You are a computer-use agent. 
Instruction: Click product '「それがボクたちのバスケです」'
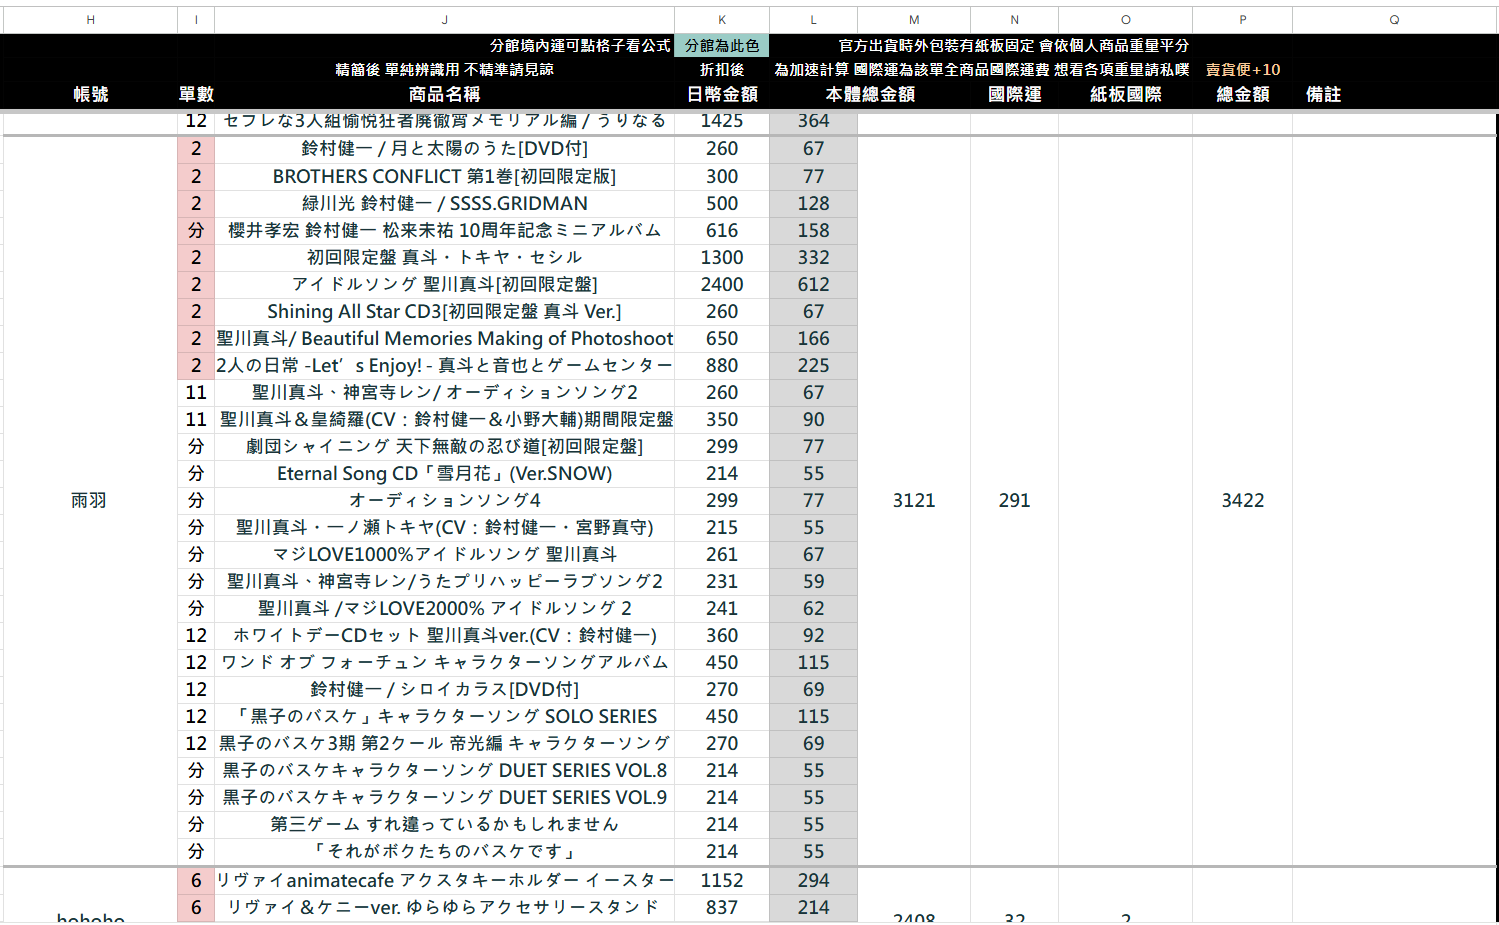445,852
